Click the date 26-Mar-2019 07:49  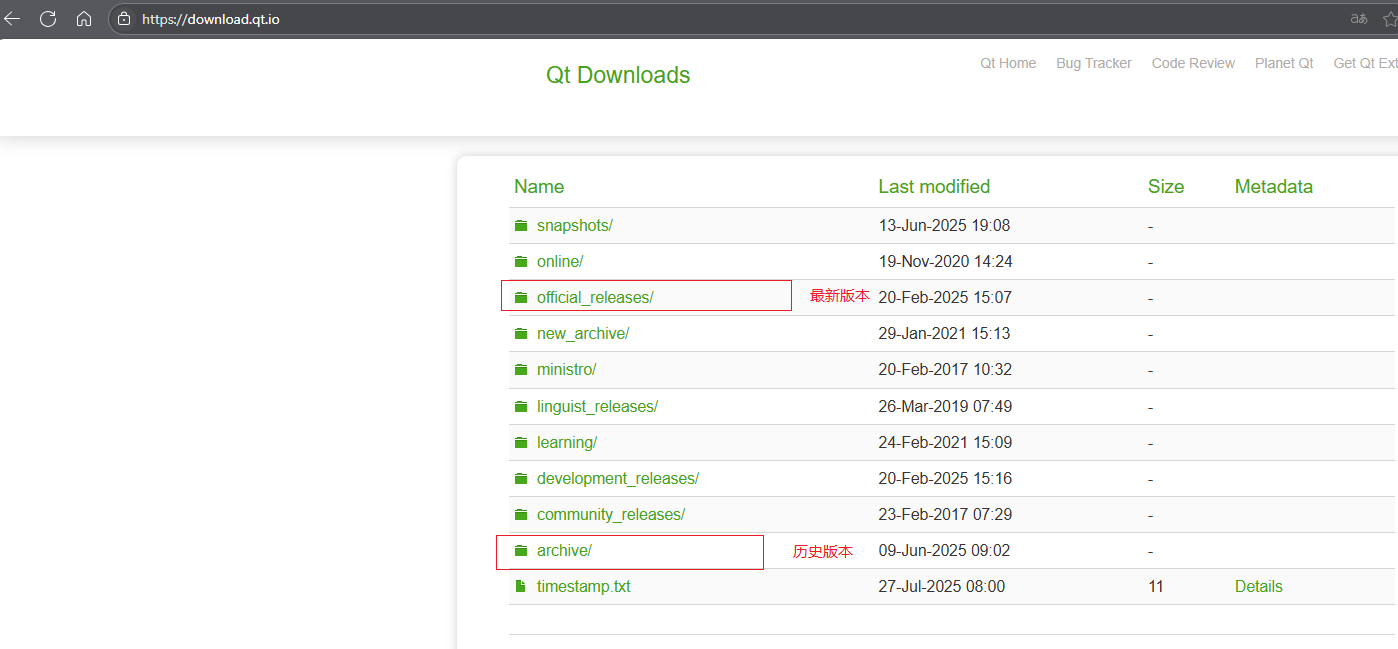(945, 407)
